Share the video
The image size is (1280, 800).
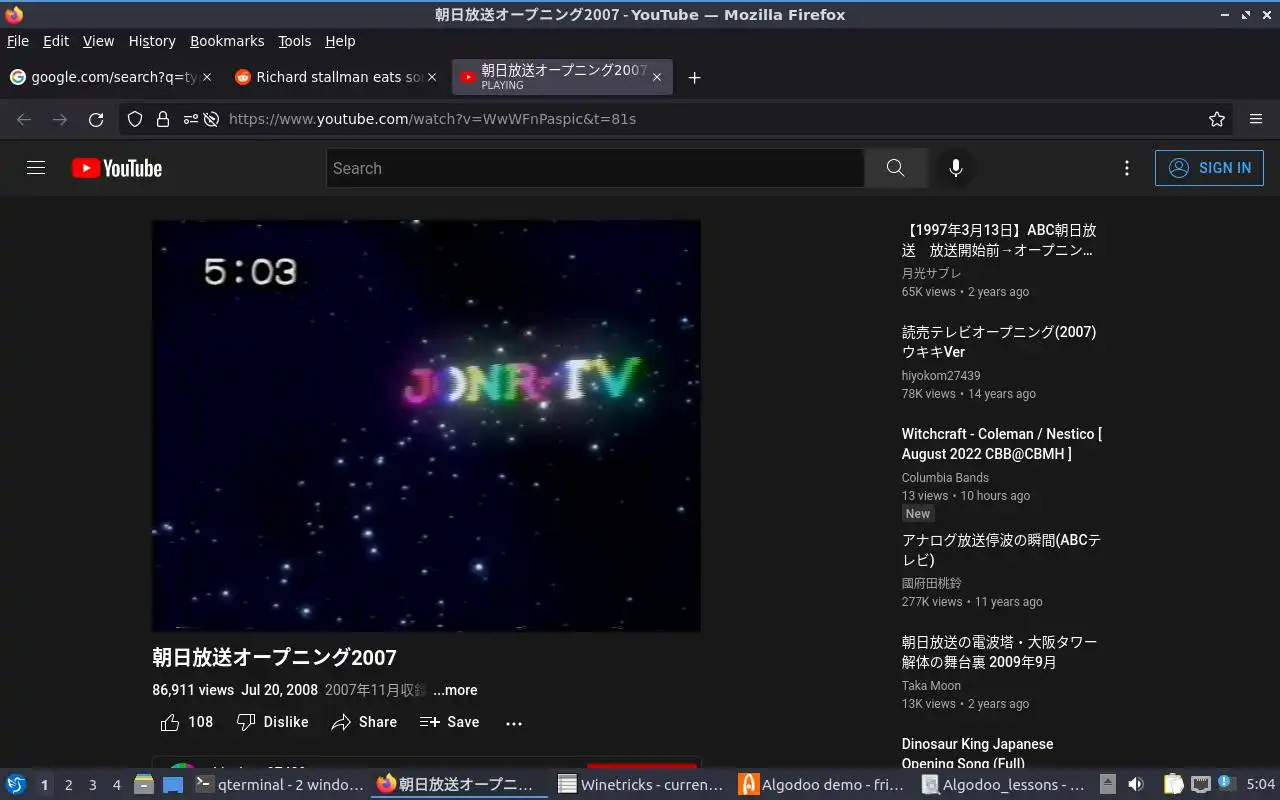point(364,722)
